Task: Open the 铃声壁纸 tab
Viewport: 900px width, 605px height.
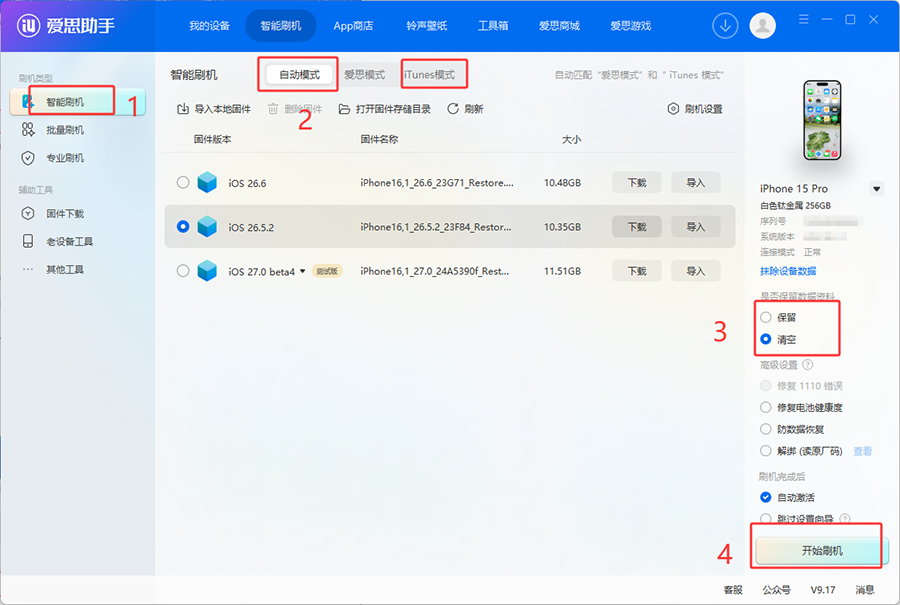Action: pyautogui.click(x=426, y=26)
